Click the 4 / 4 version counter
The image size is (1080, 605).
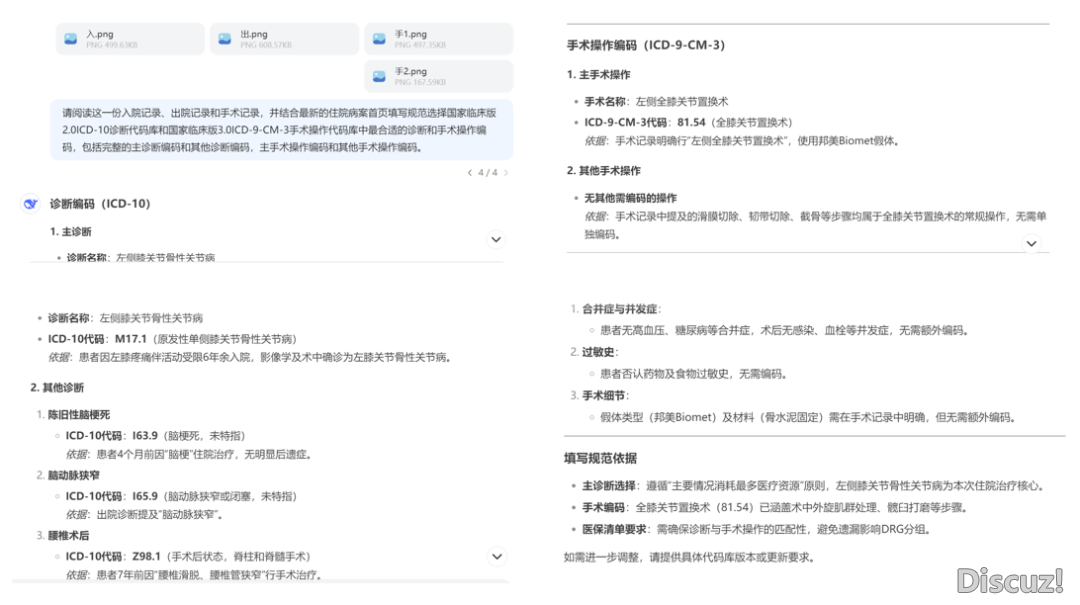point(488,173)
